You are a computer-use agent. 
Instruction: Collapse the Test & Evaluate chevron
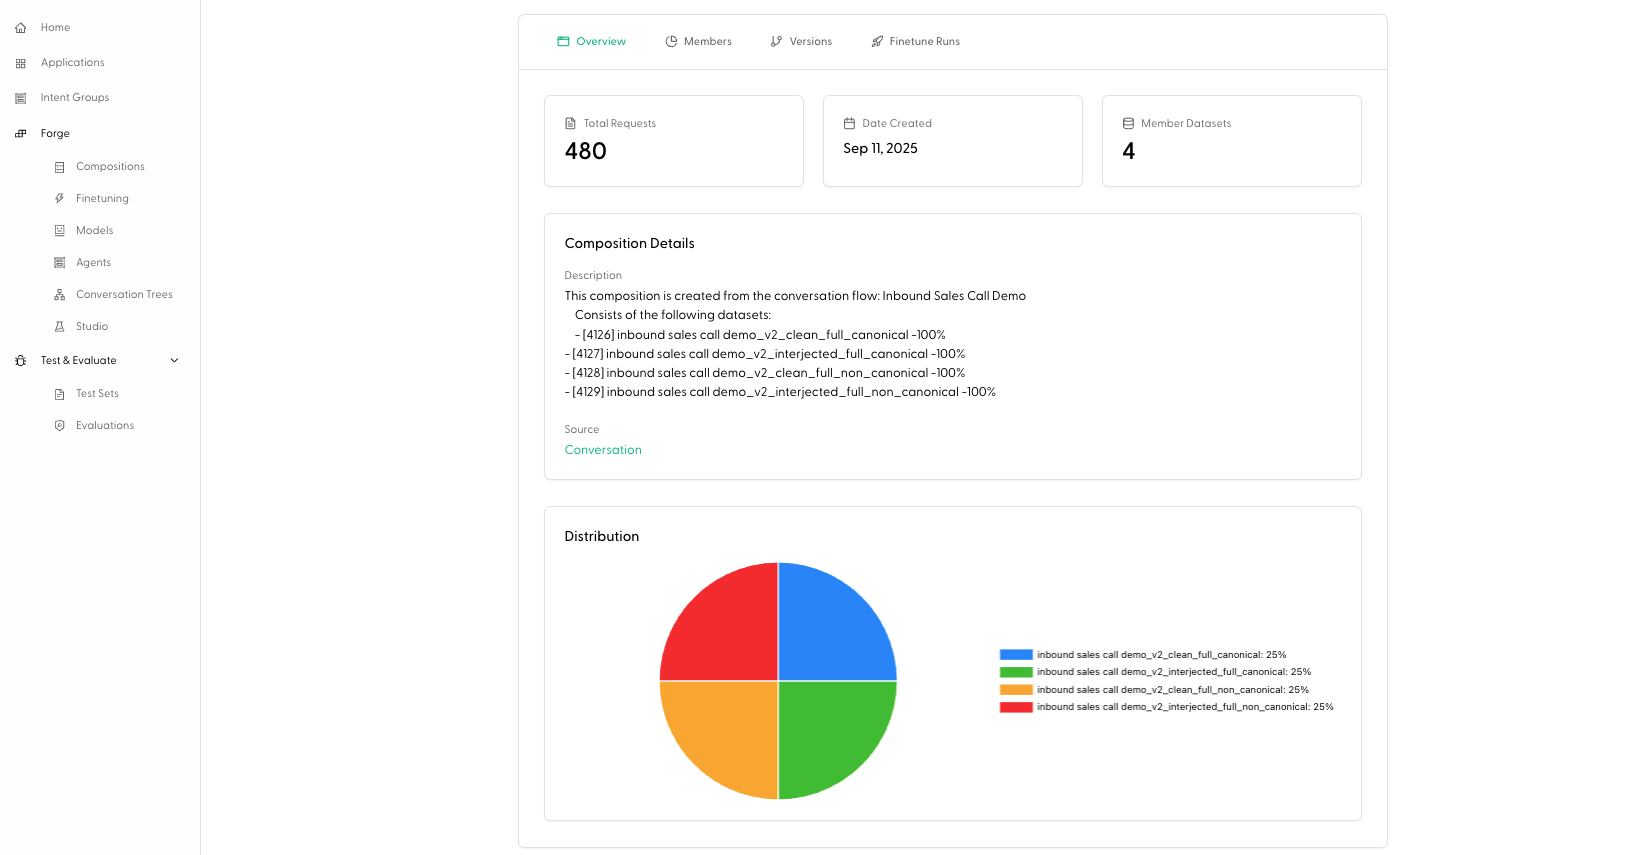[174, 361]
